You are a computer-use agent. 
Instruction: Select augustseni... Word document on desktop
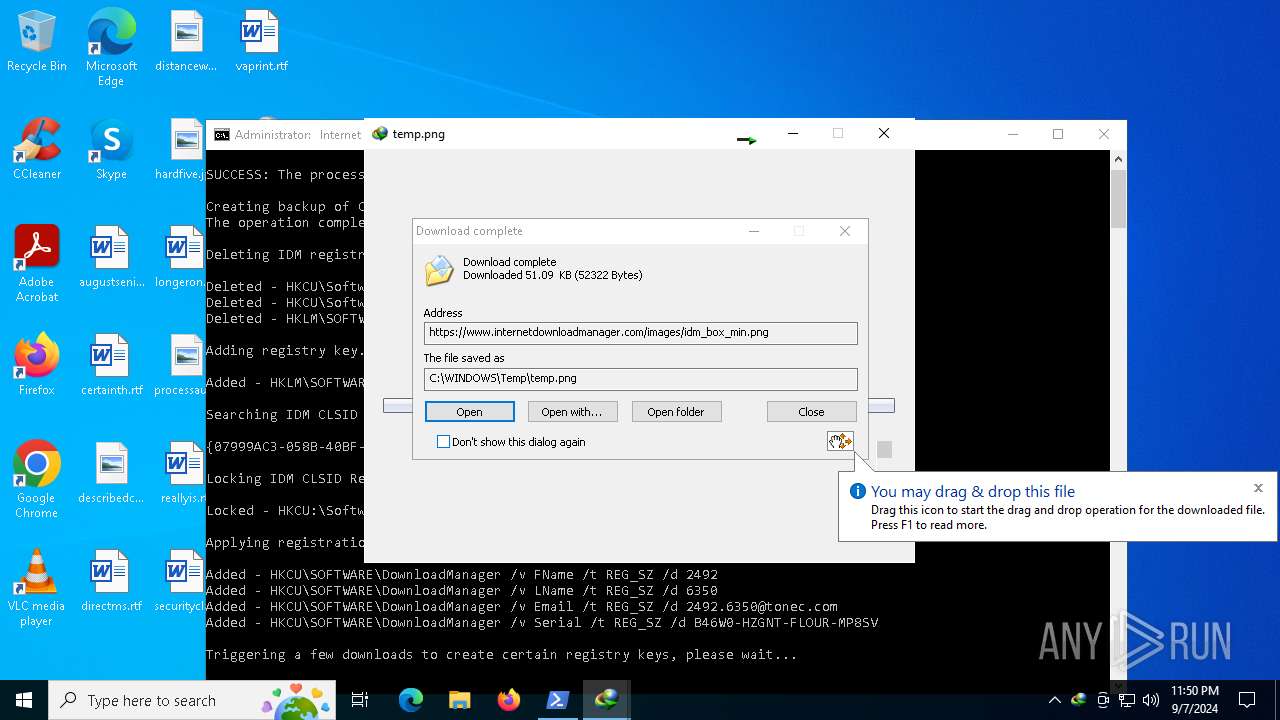click(111, 258)
